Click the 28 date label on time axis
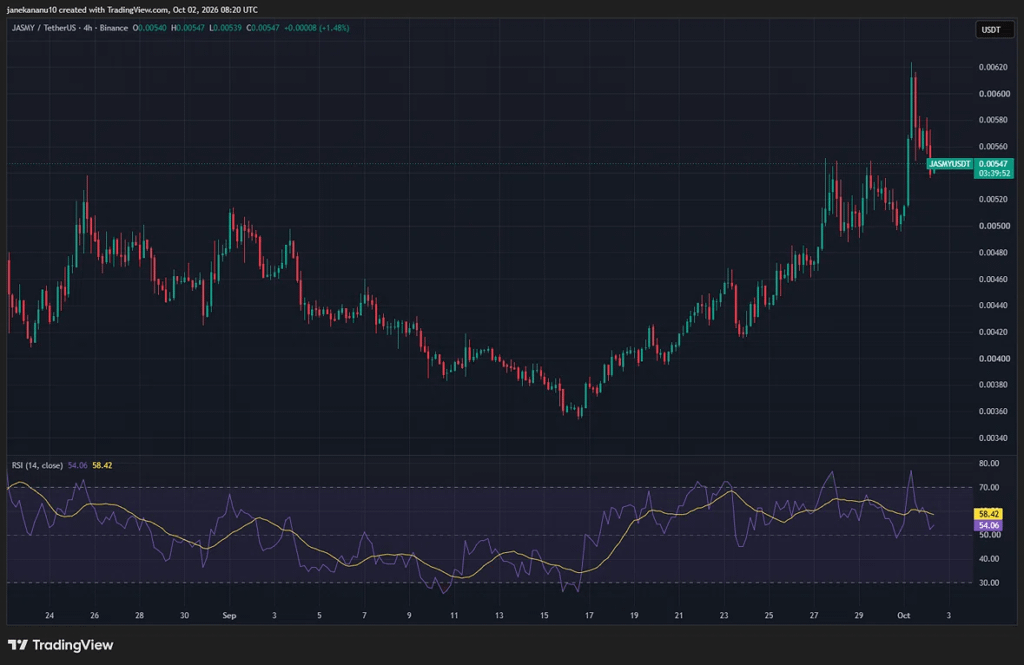Viewport: 1024px width, 665px height. tap(139, 615)
